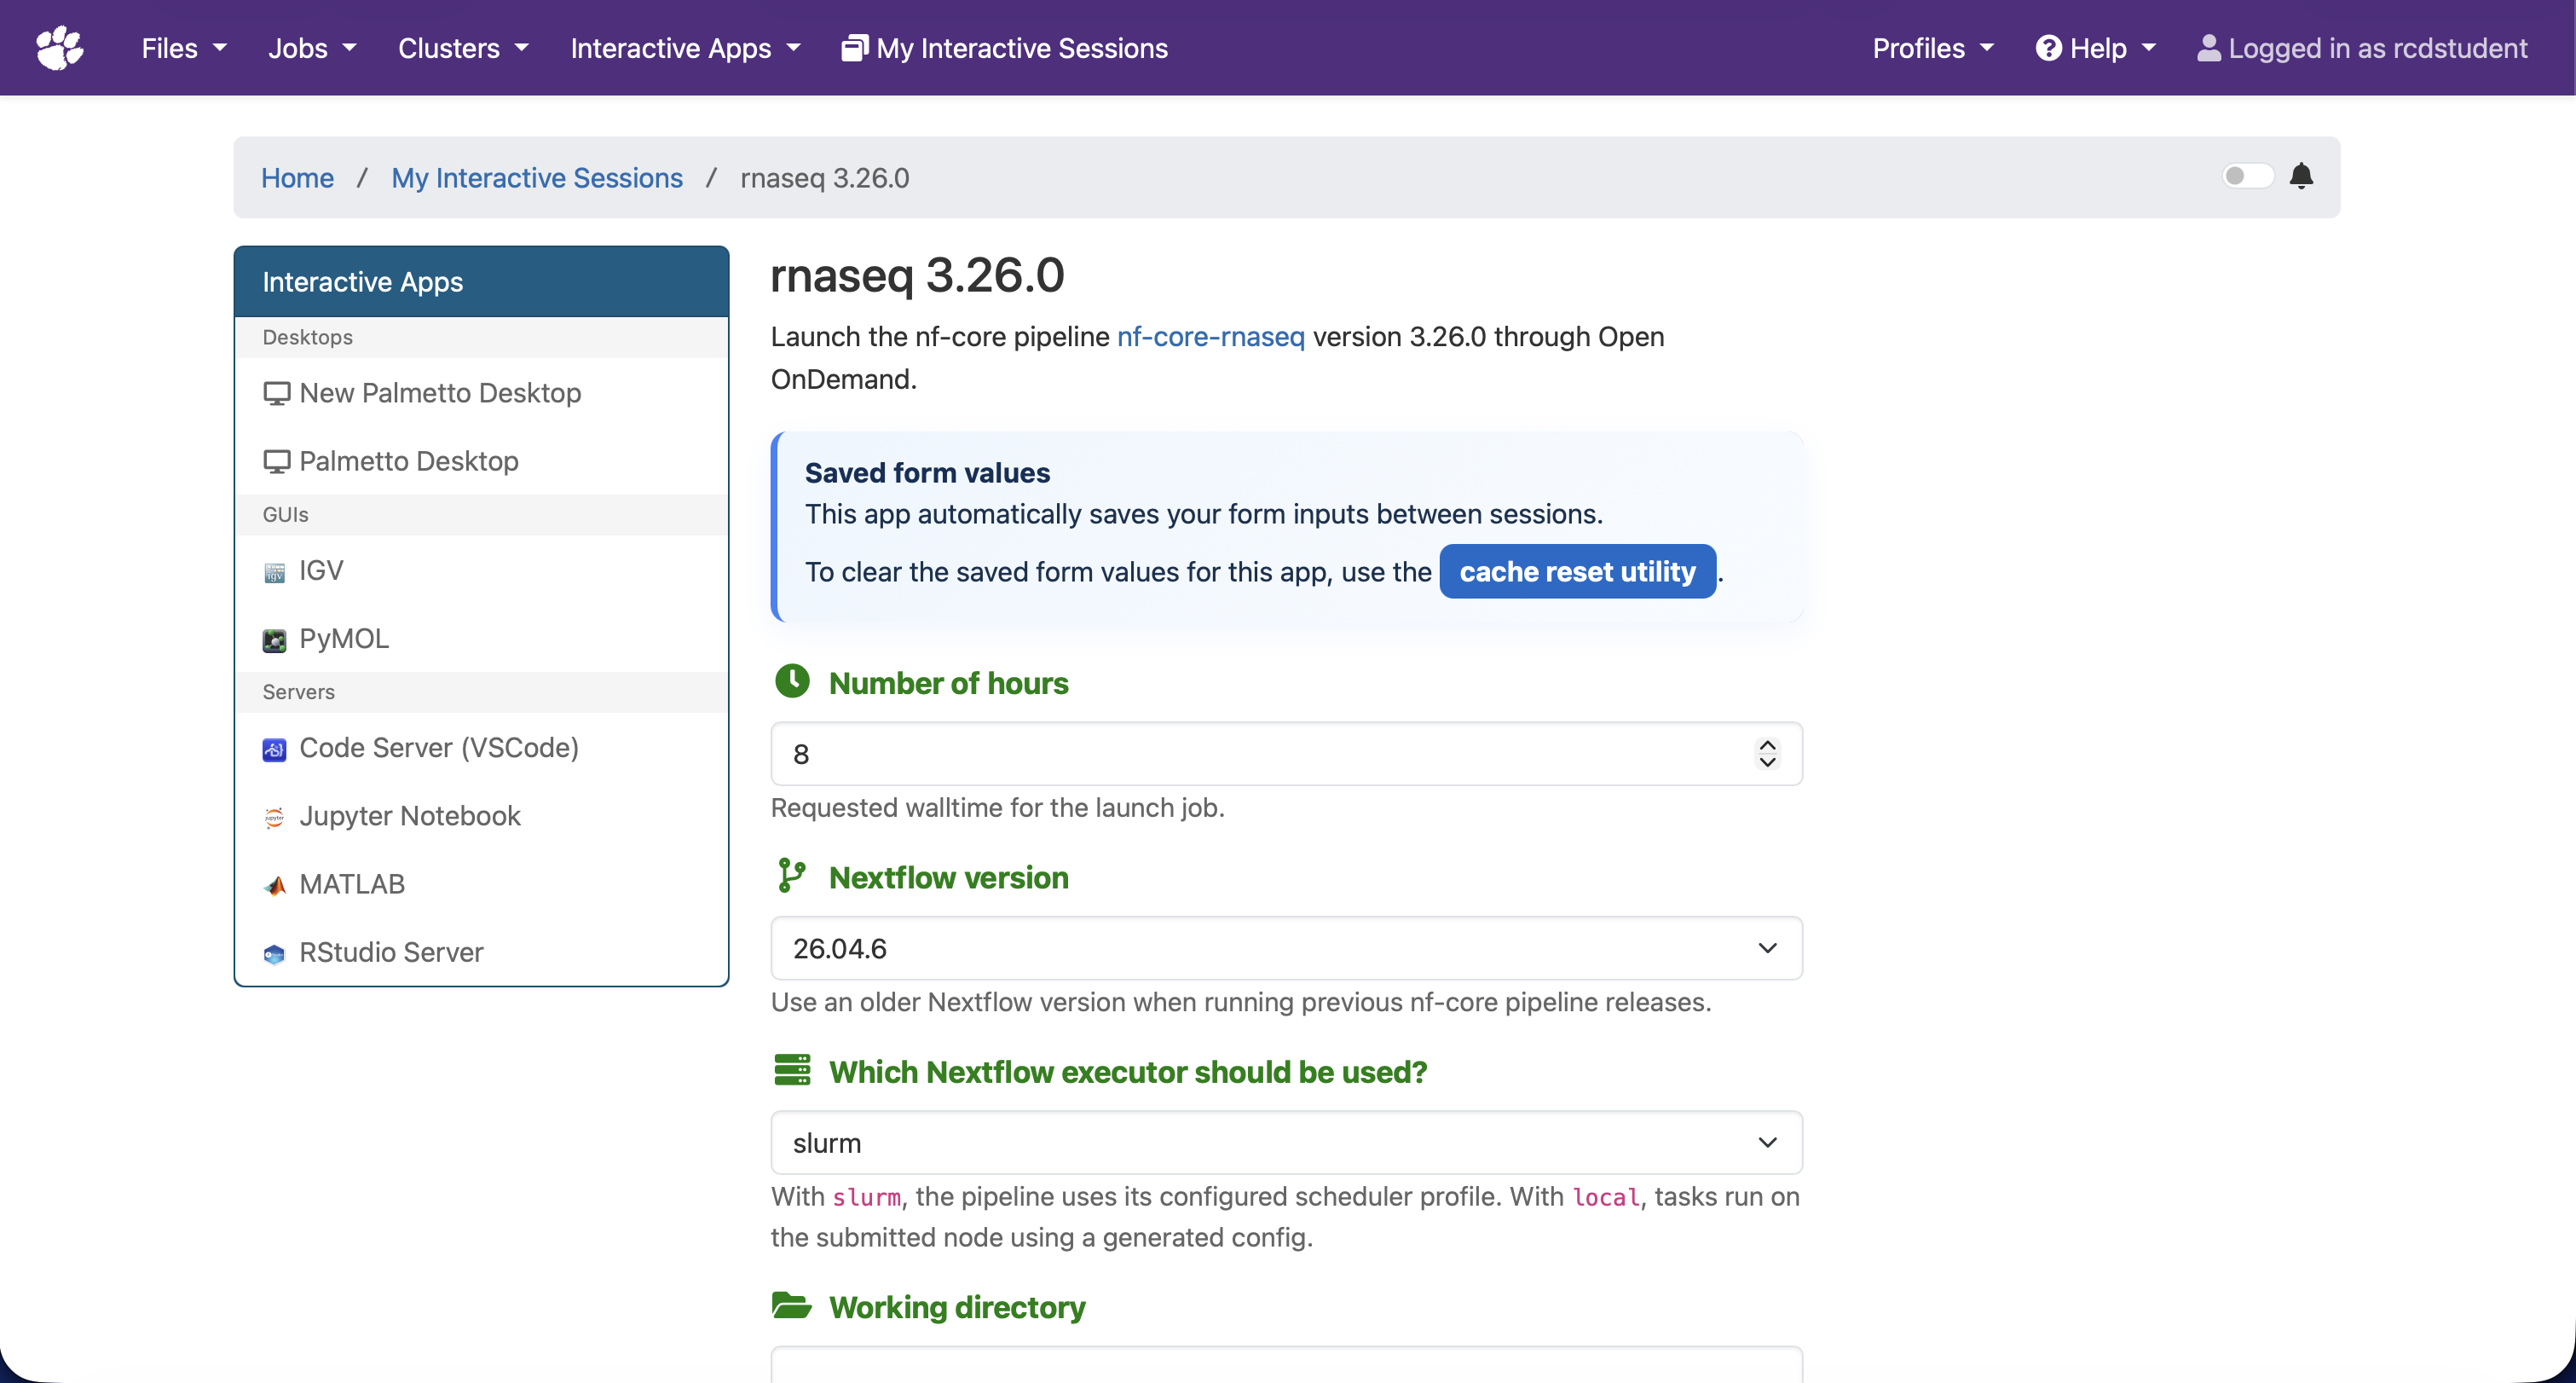Focus the Number of hours input field
Viewport: 2576px width, 1383px height.
pos(1286,754)
